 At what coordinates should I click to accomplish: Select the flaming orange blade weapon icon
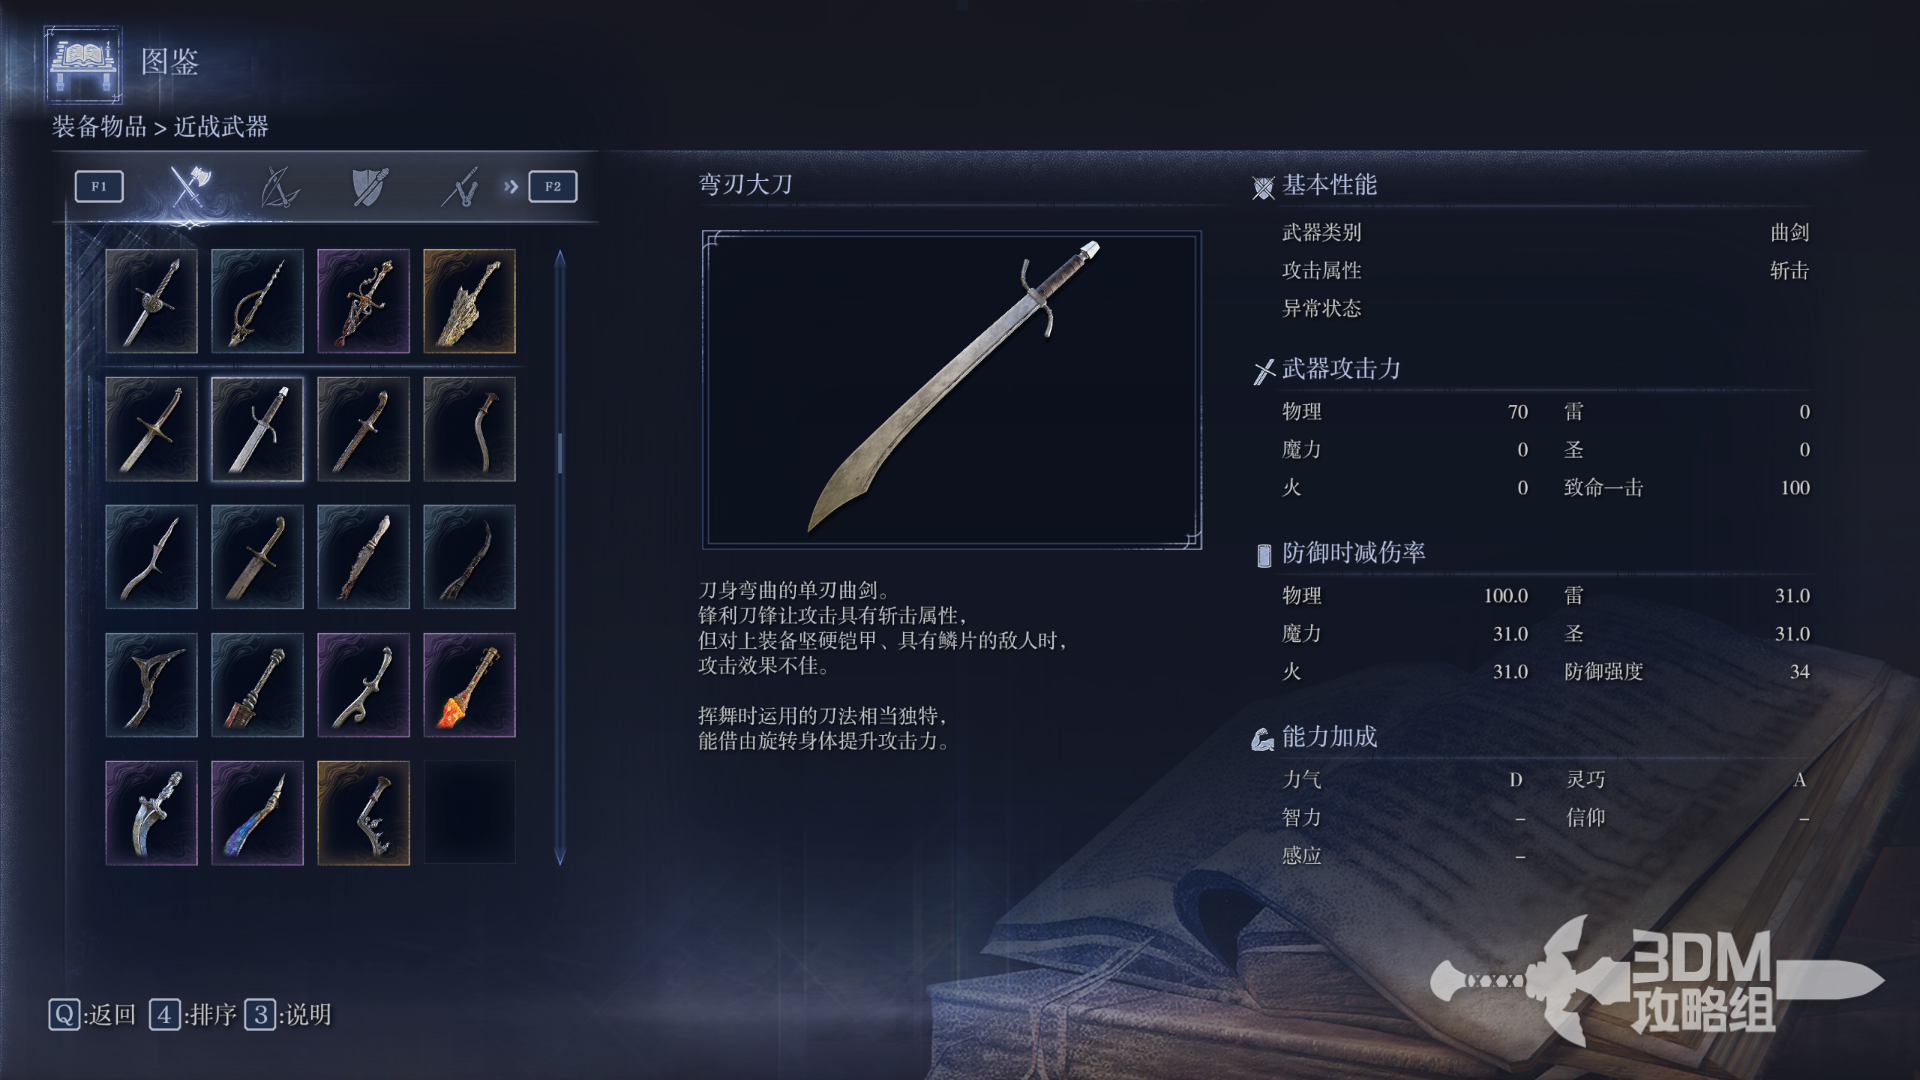tap(469, 685)
